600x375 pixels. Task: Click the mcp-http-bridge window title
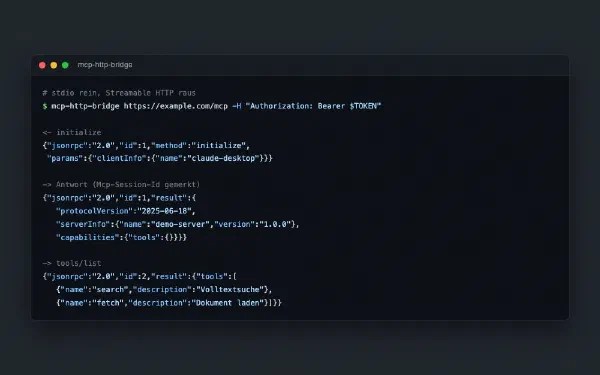point(105,65)
